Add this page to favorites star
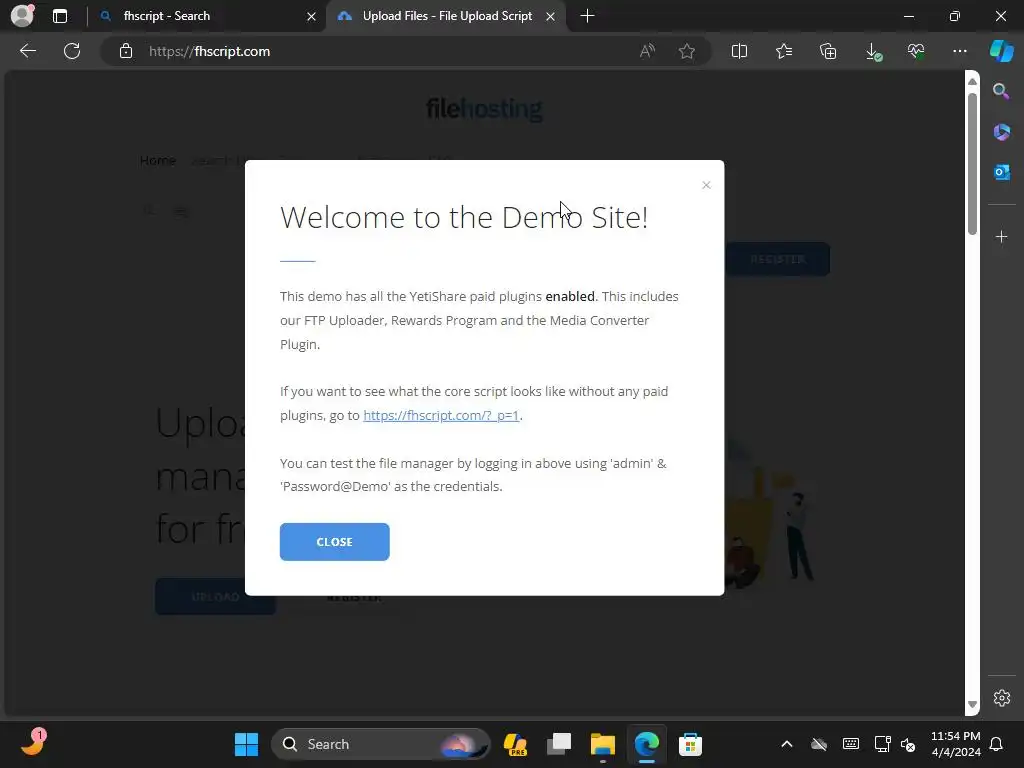 tap(686, 51)
